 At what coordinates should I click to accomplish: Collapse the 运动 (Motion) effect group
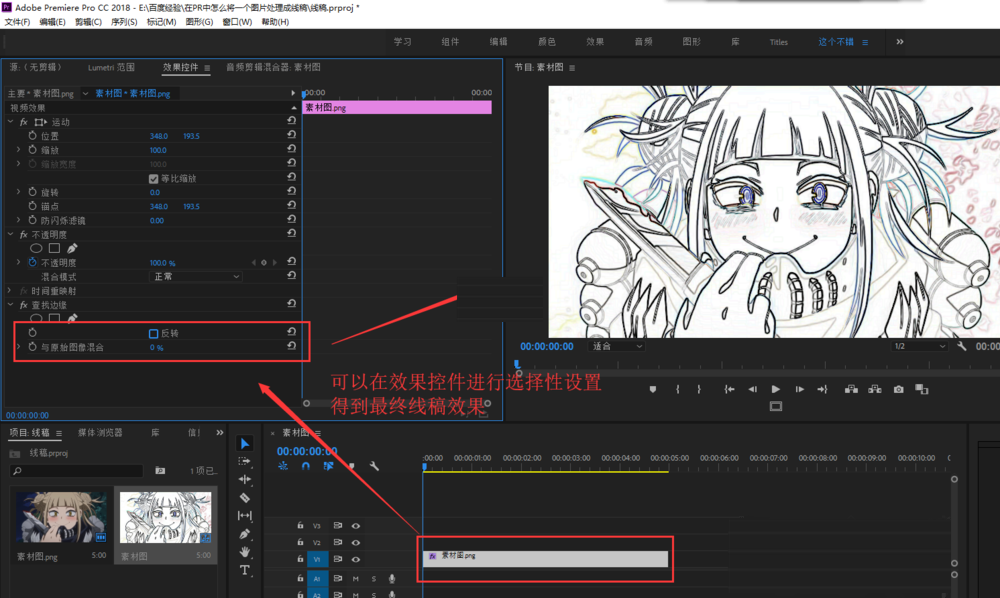point(11,122)
